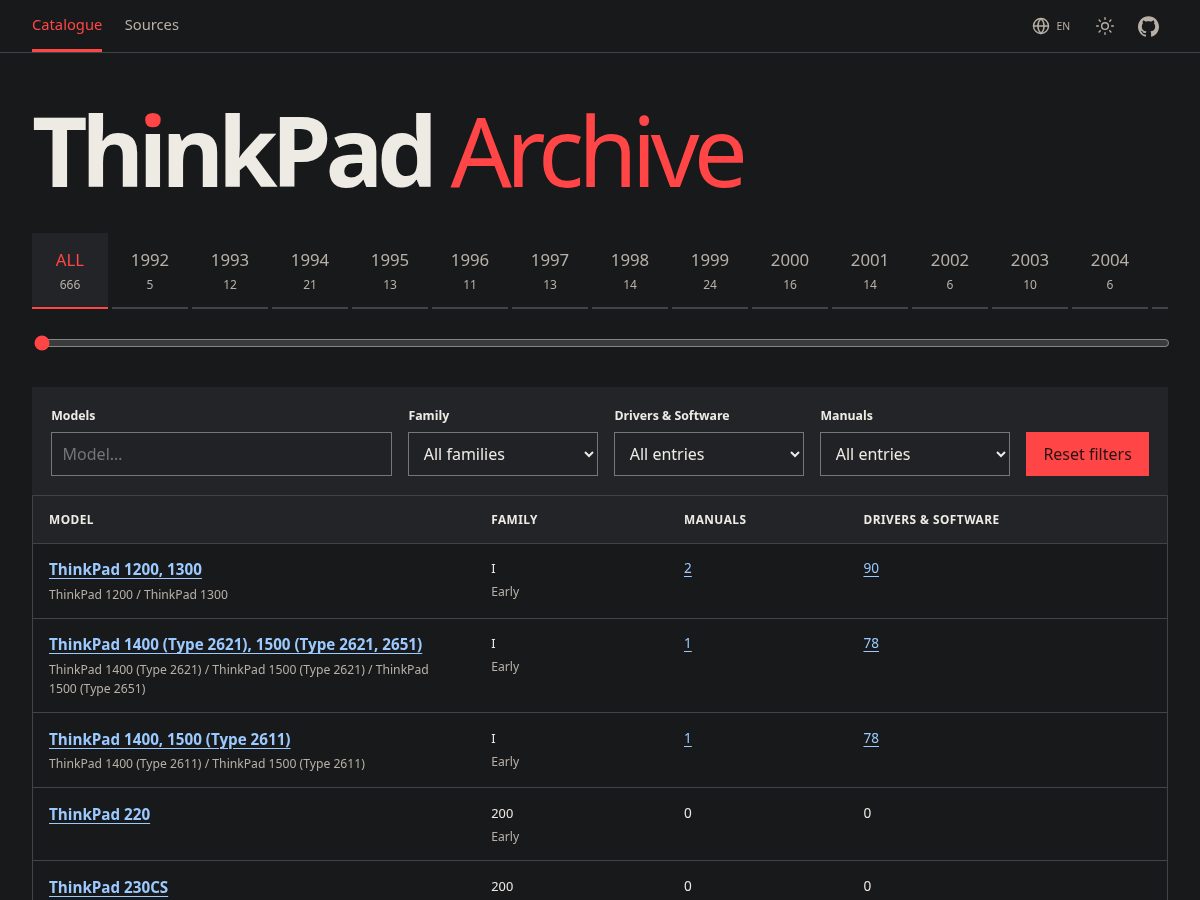Image resolution: width=1200 pixels, height=900 pixels.
Task: Click family '200' in ThinkPad 220 row
Action: pos(502,813)
